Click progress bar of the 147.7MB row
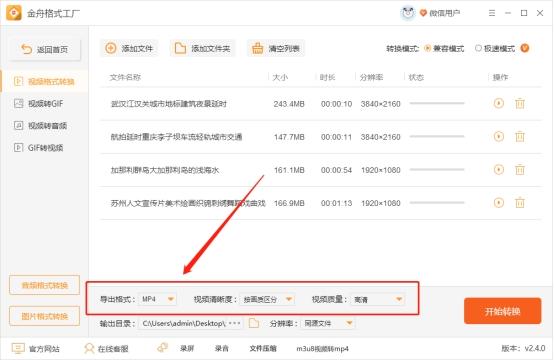The width and height of the screenshot is (554, 360). click(x=437, y=136)
